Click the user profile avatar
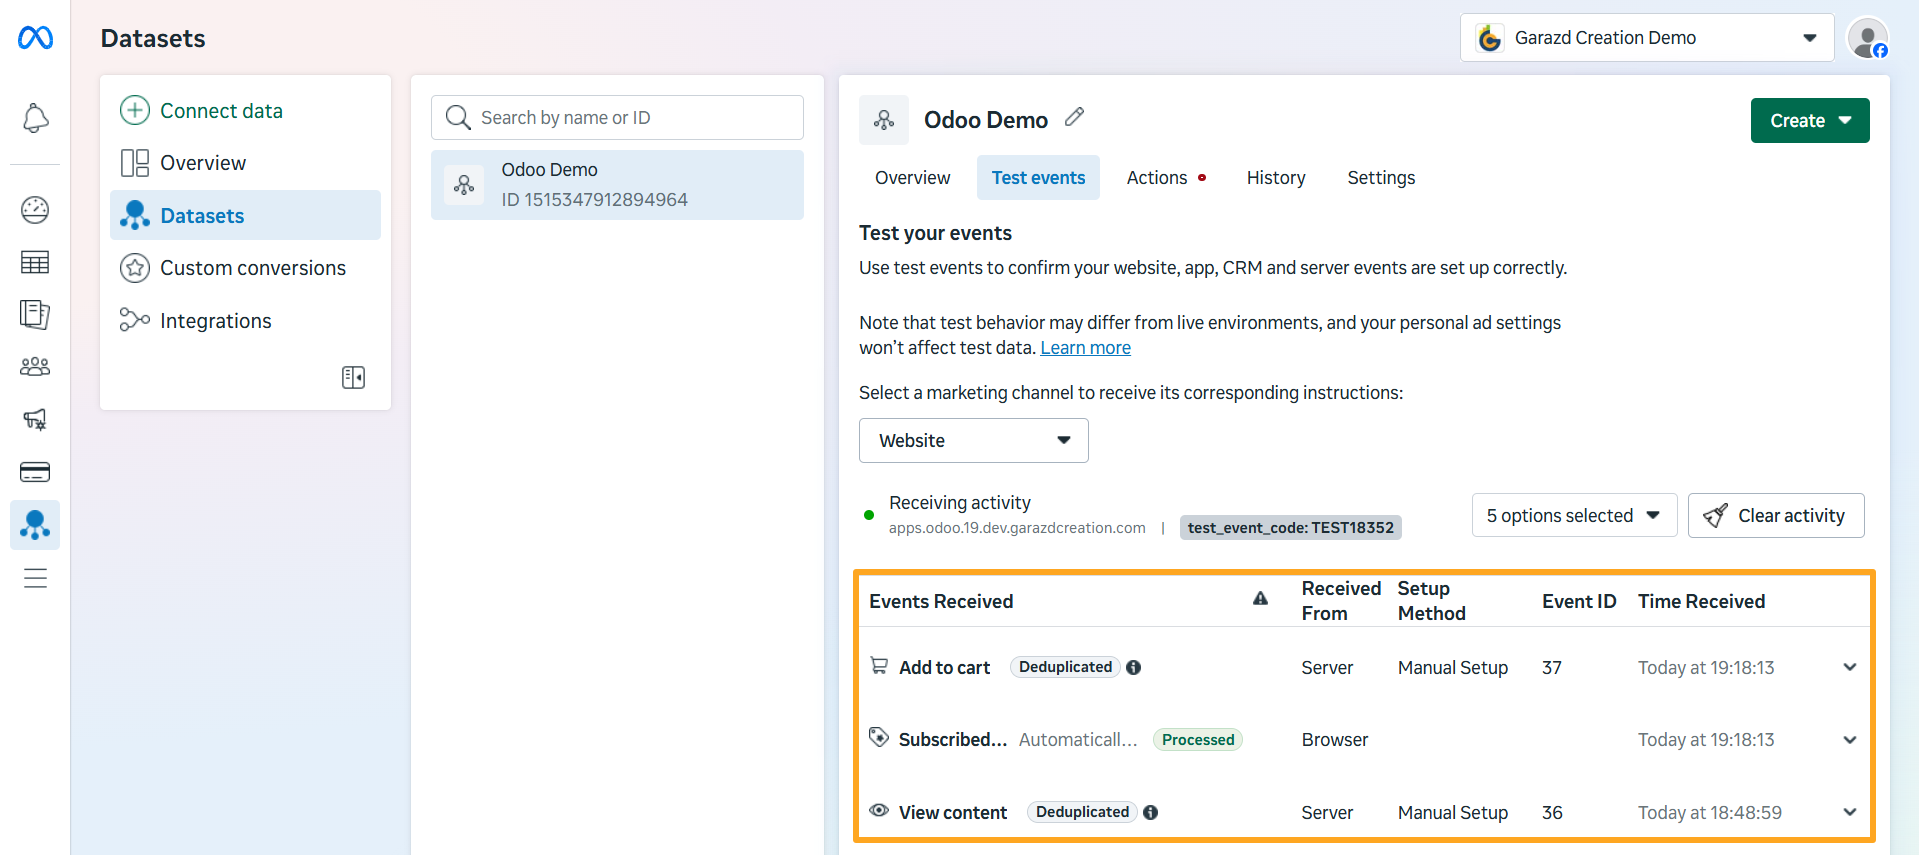Screen dimensions: 1919x855 1867,38
